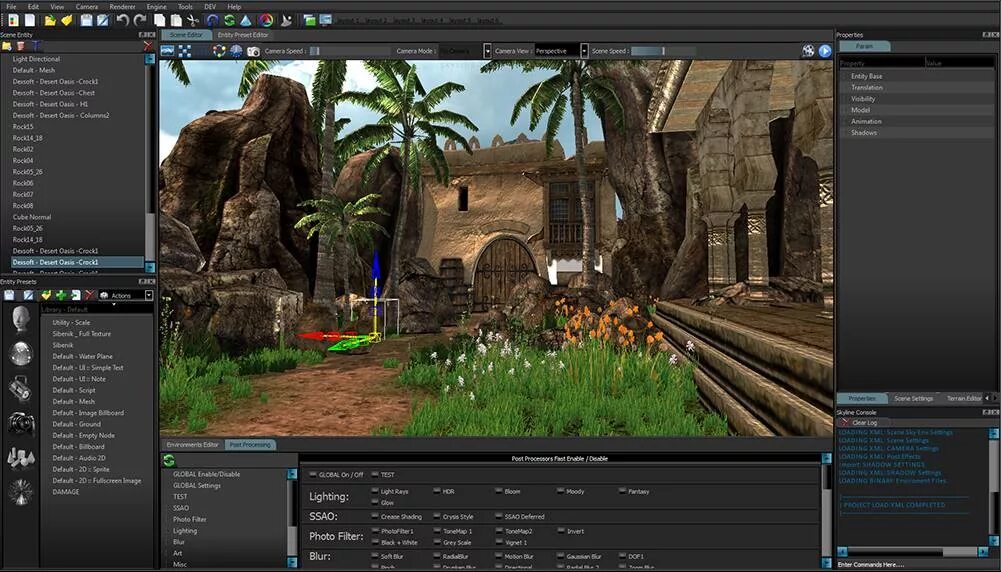This screenshot has height=572, width=1001.
Task: Click the redo arrow icon
Action: click(x=139, y=20)
